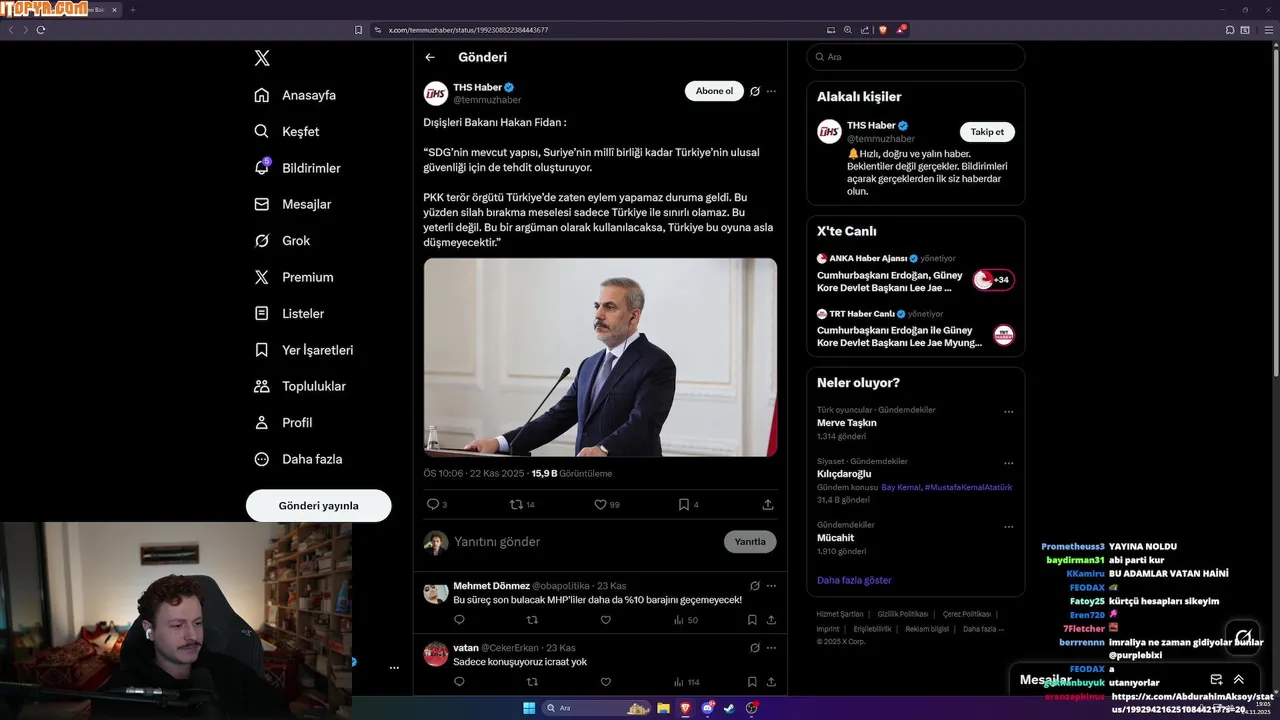Open options on vatan reply
The width and height of the screenshot is (1280, 720).
click(x=771, y=648)
